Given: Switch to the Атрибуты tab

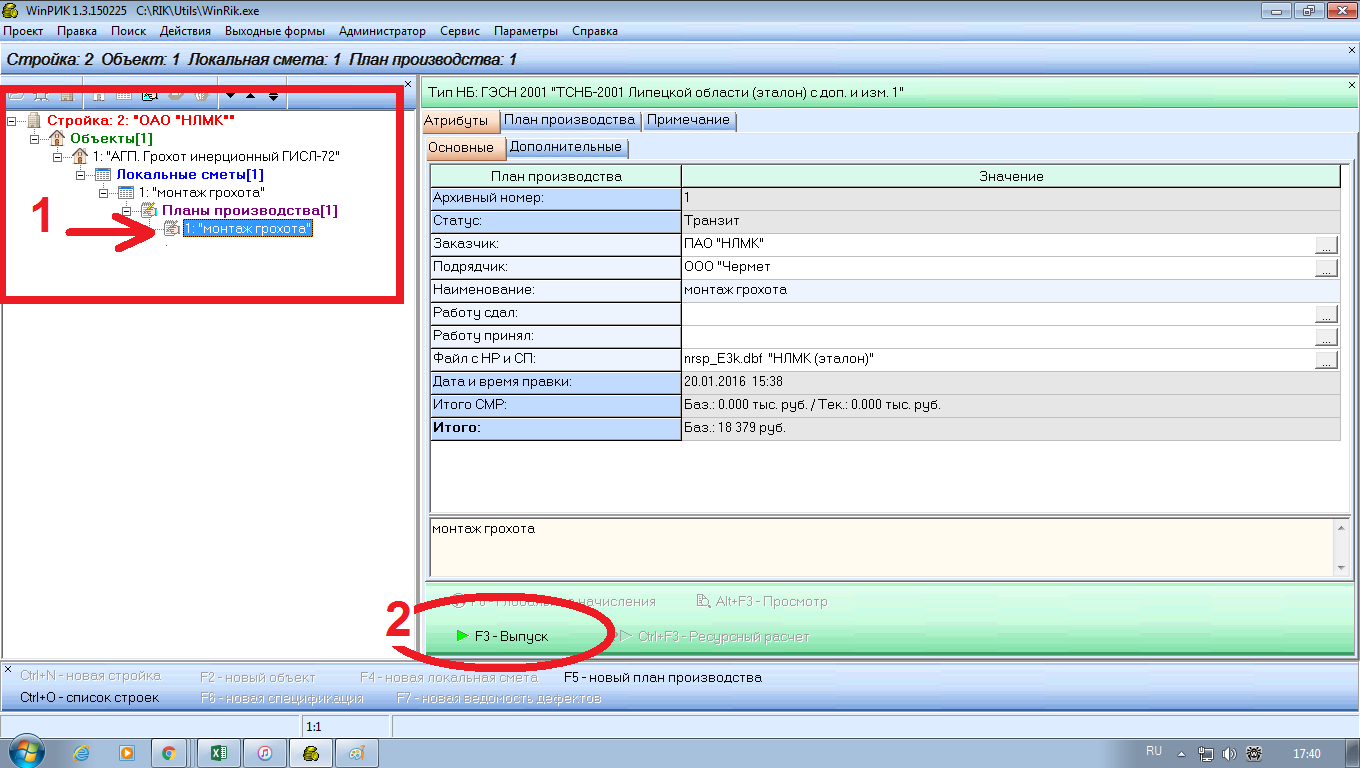Looking at the screenshot, I should tap(461, 121).
